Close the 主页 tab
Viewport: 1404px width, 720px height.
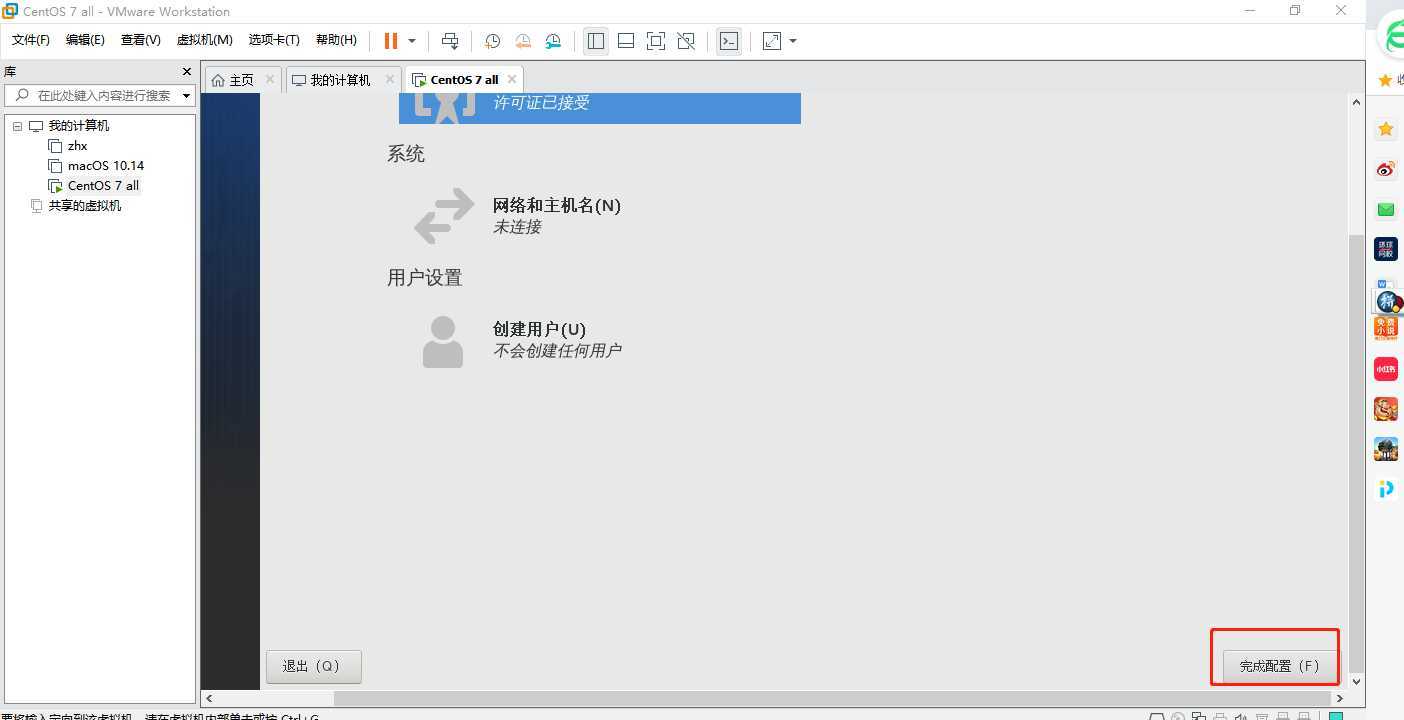[x=270, y=79]
